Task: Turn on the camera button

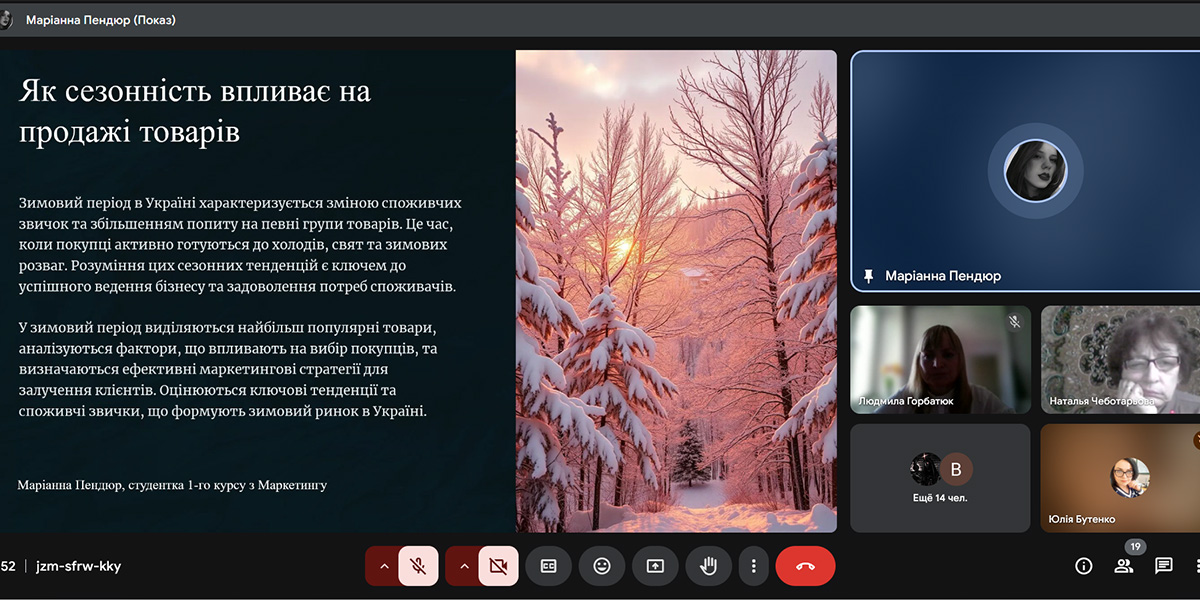Action: click(498, 566)
